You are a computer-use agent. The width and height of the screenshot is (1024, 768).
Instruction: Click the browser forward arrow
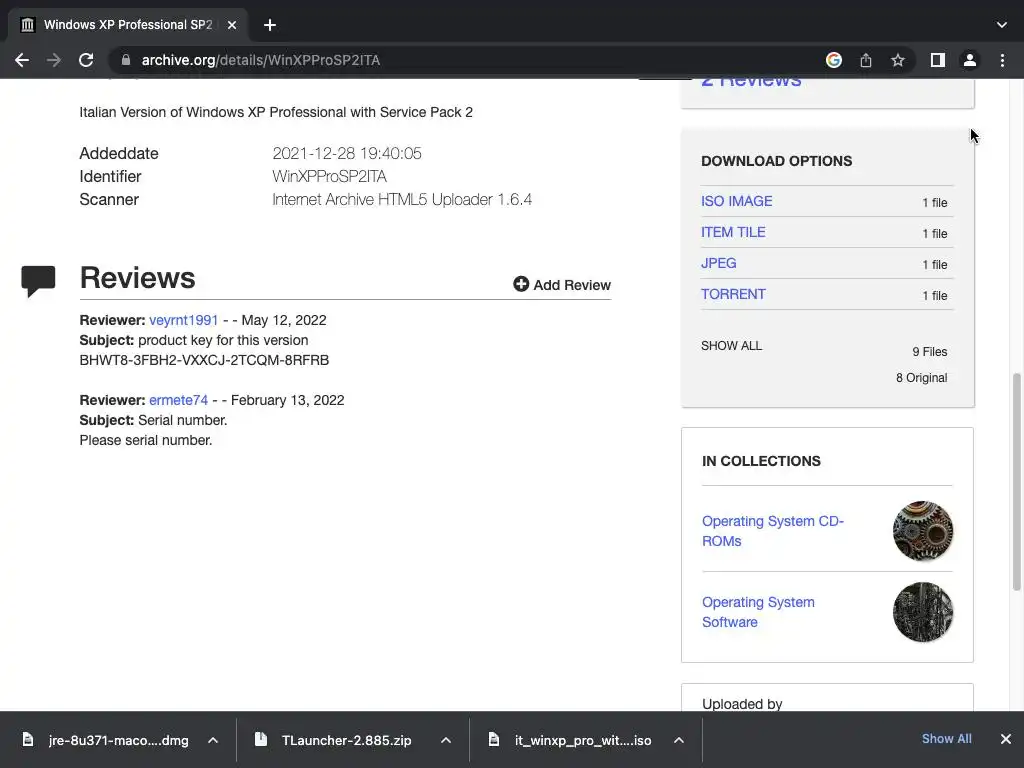coord(54,60)
